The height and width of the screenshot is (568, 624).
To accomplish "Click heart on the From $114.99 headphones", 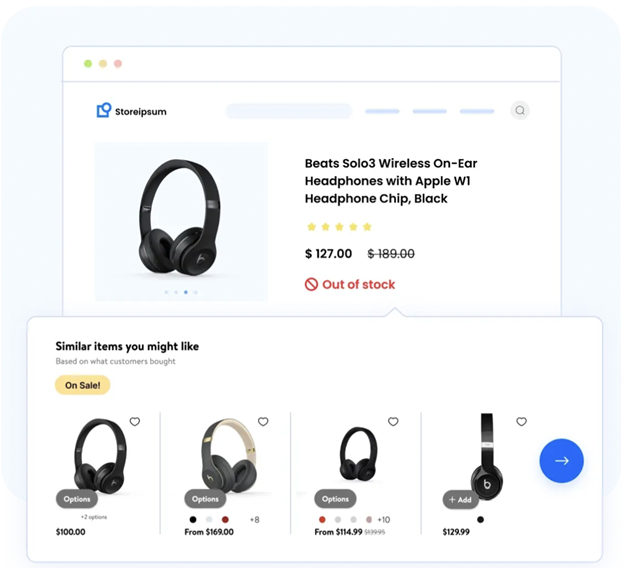I will coord(393,422).
